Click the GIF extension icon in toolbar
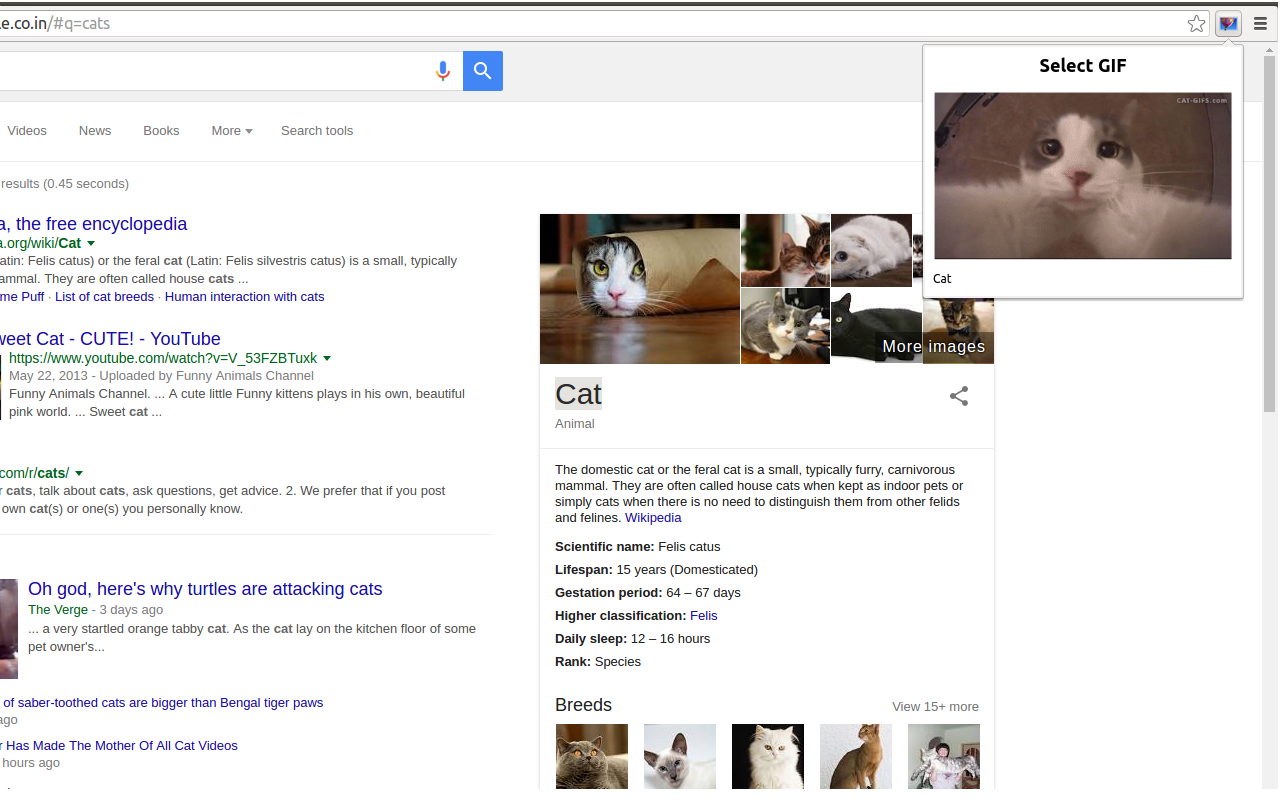Image resolution: width=1280 pixels, height=800 pixels. [x=1228, y=24]
